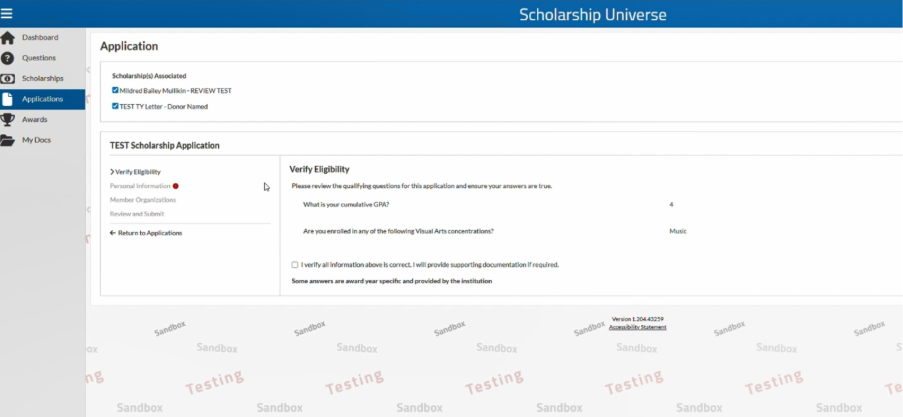This screenshot has height=417, width=903.
Task: Select the Member Organizations step
Action: (143, 200)
